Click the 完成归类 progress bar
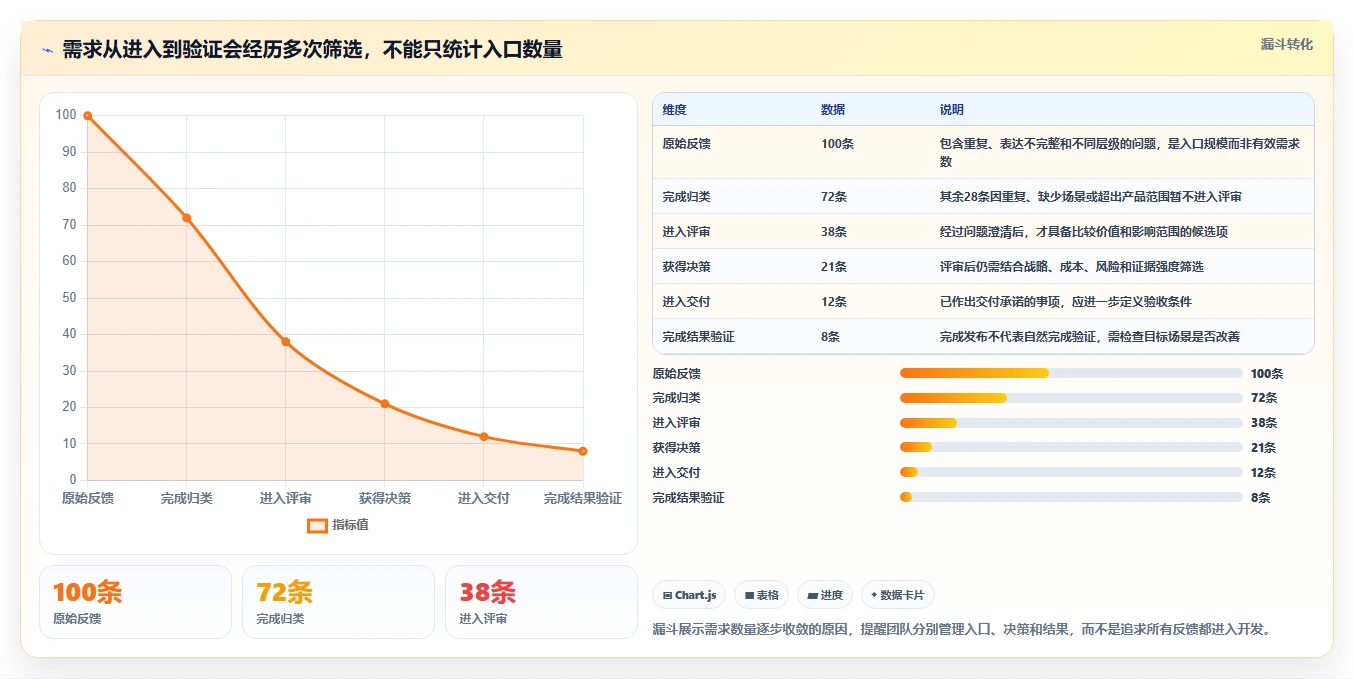The height and width of the screenshot is (679, 1354). (x=1071, y=398)
